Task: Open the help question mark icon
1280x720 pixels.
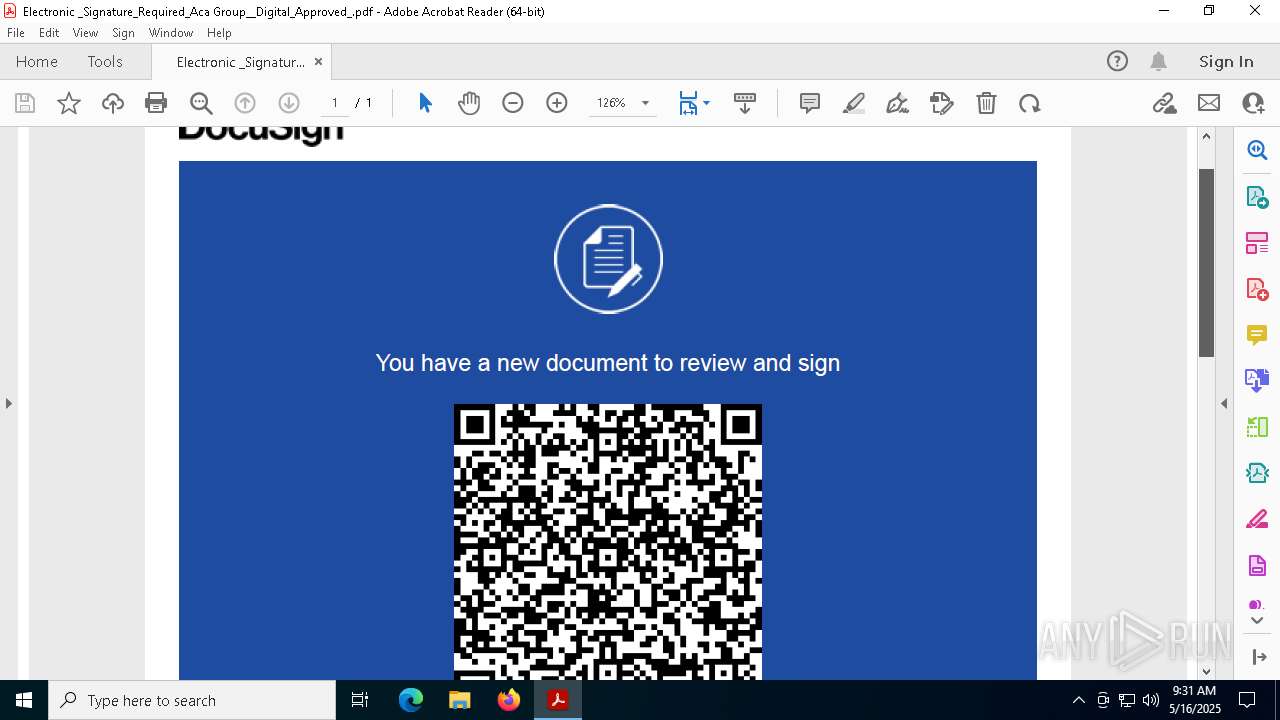Action: [x=1117, y=62]
